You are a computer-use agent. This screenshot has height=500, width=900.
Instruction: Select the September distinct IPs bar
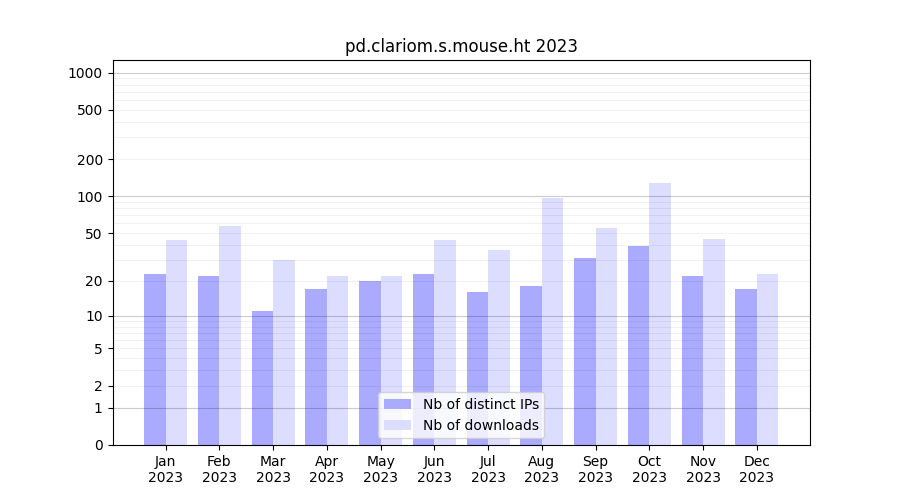point(585,351)
